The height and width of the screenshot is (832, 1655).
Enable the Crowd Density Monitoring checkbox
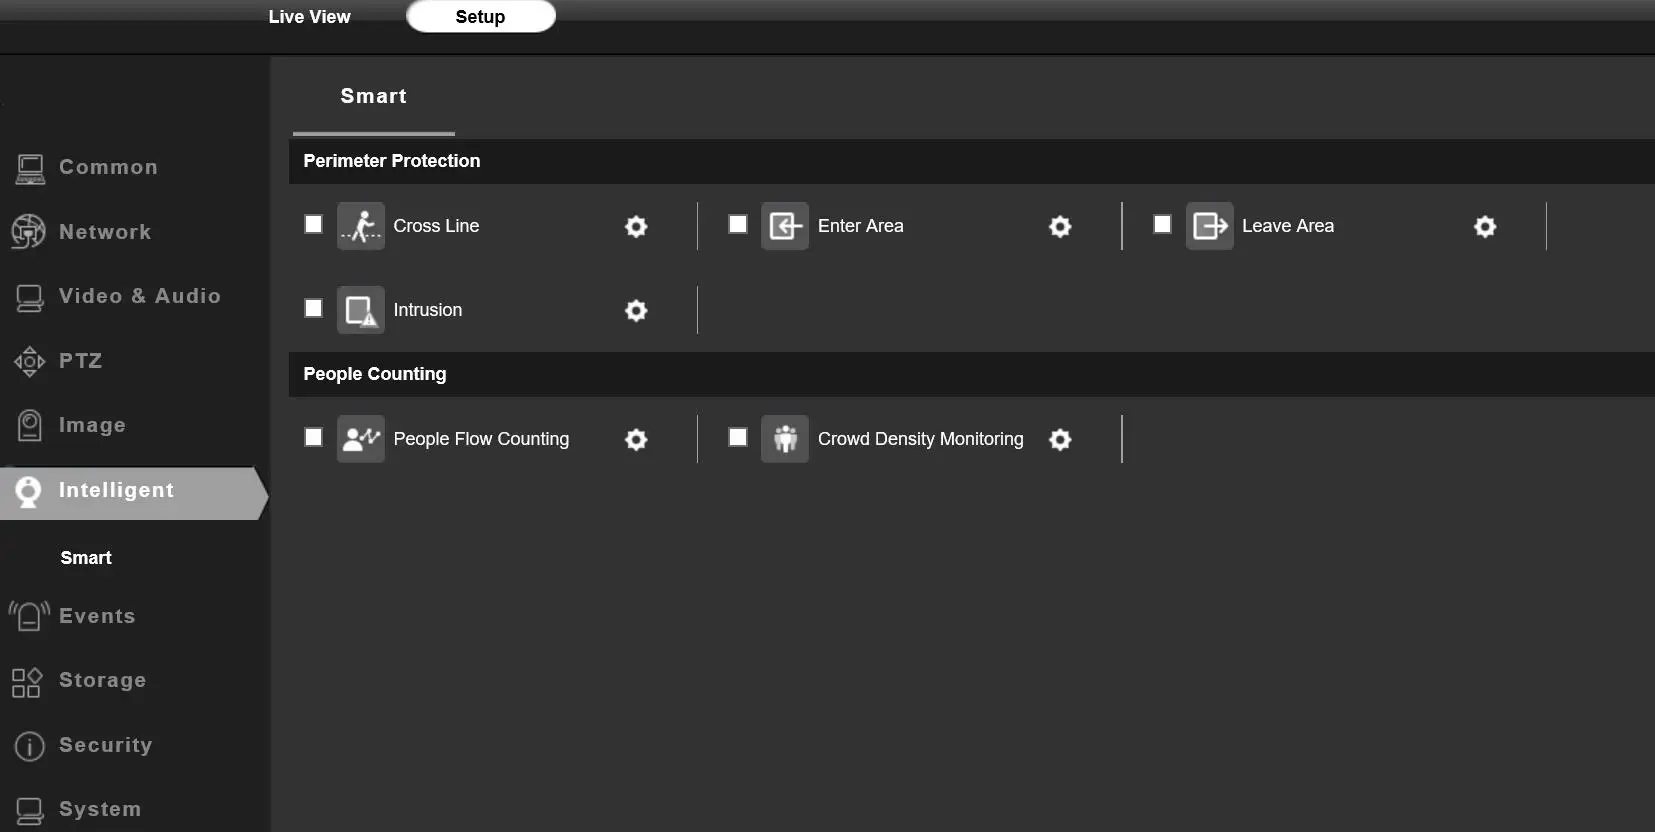[738, 437]
